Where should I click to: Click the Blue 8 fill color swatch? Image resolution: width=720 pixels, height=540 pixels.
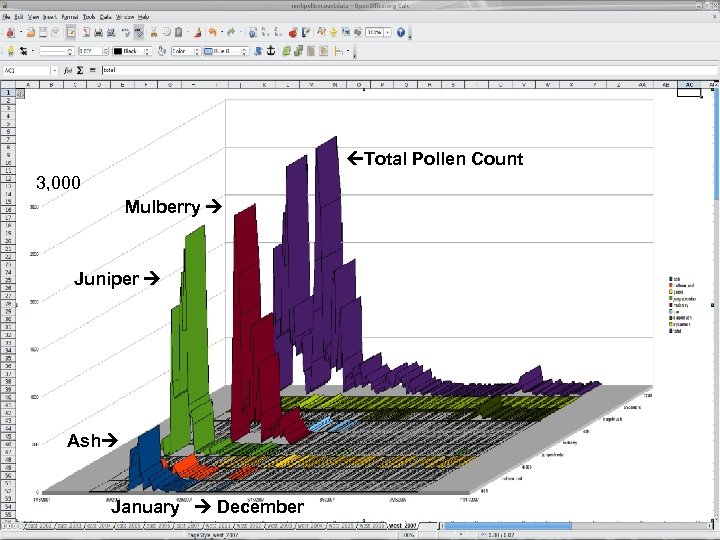208,51
